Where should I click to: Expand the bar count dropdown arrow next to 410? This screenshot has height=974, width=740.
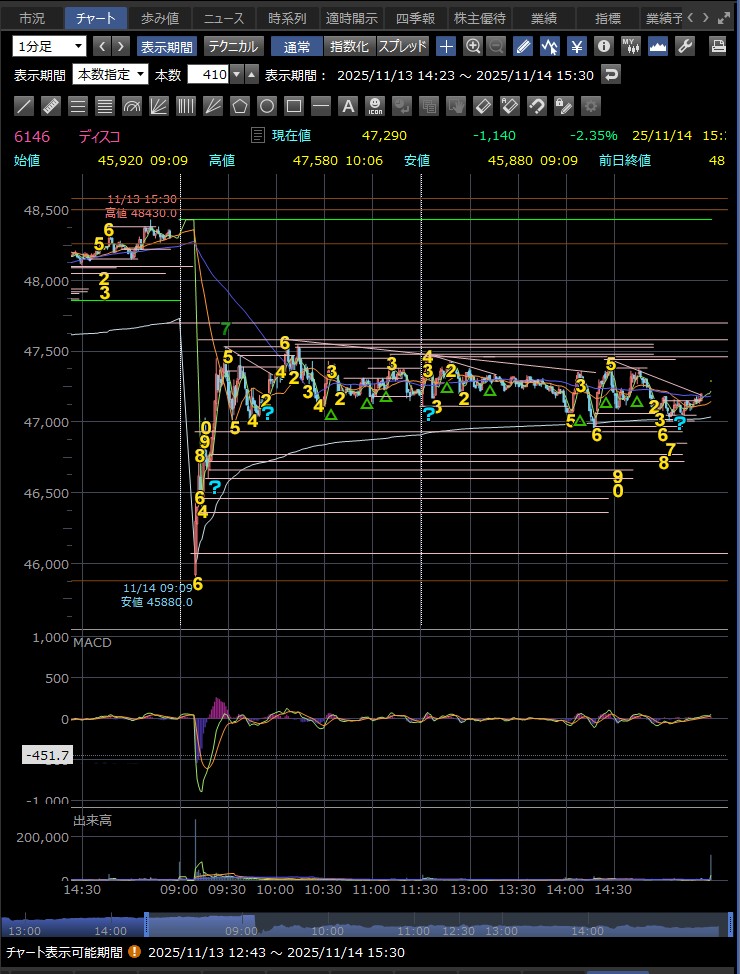[x=236, y=75]
